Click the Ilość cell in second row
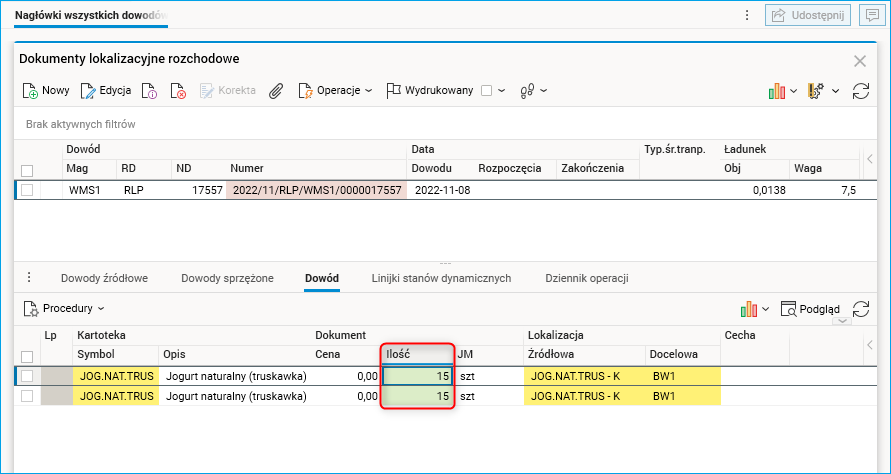Viewport: 891px width, 474px height. (x=418, y=397)
